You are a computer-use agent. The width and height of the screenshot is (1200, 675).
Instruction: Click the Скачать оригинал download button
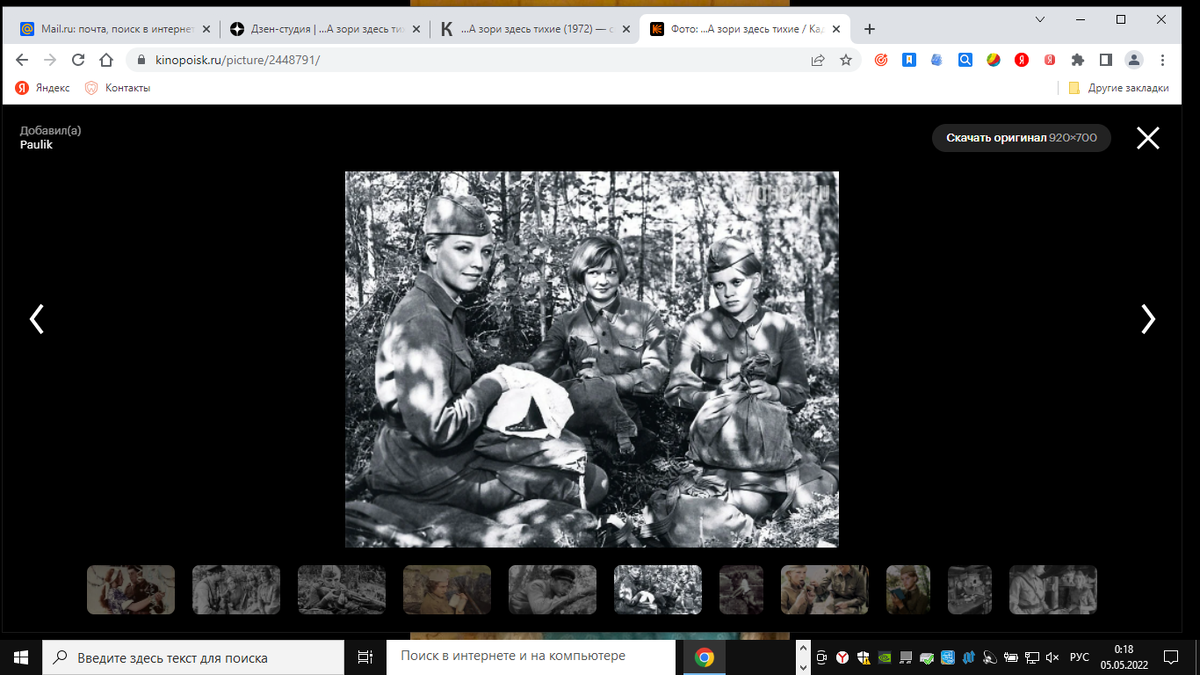1021,137
